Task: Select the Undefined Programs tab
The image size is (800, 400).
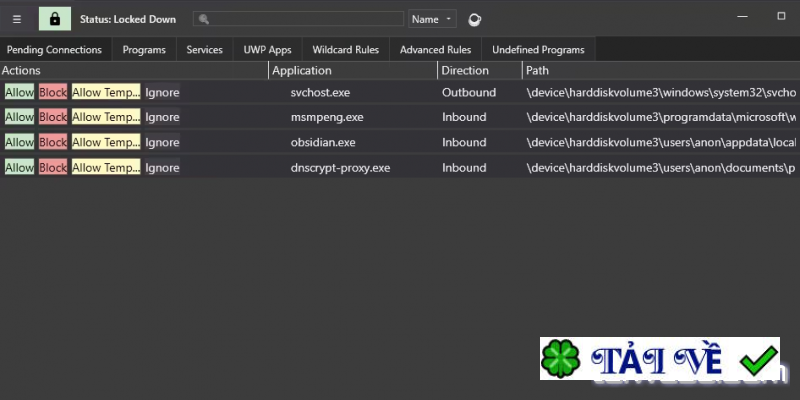Action: [538, 49]
